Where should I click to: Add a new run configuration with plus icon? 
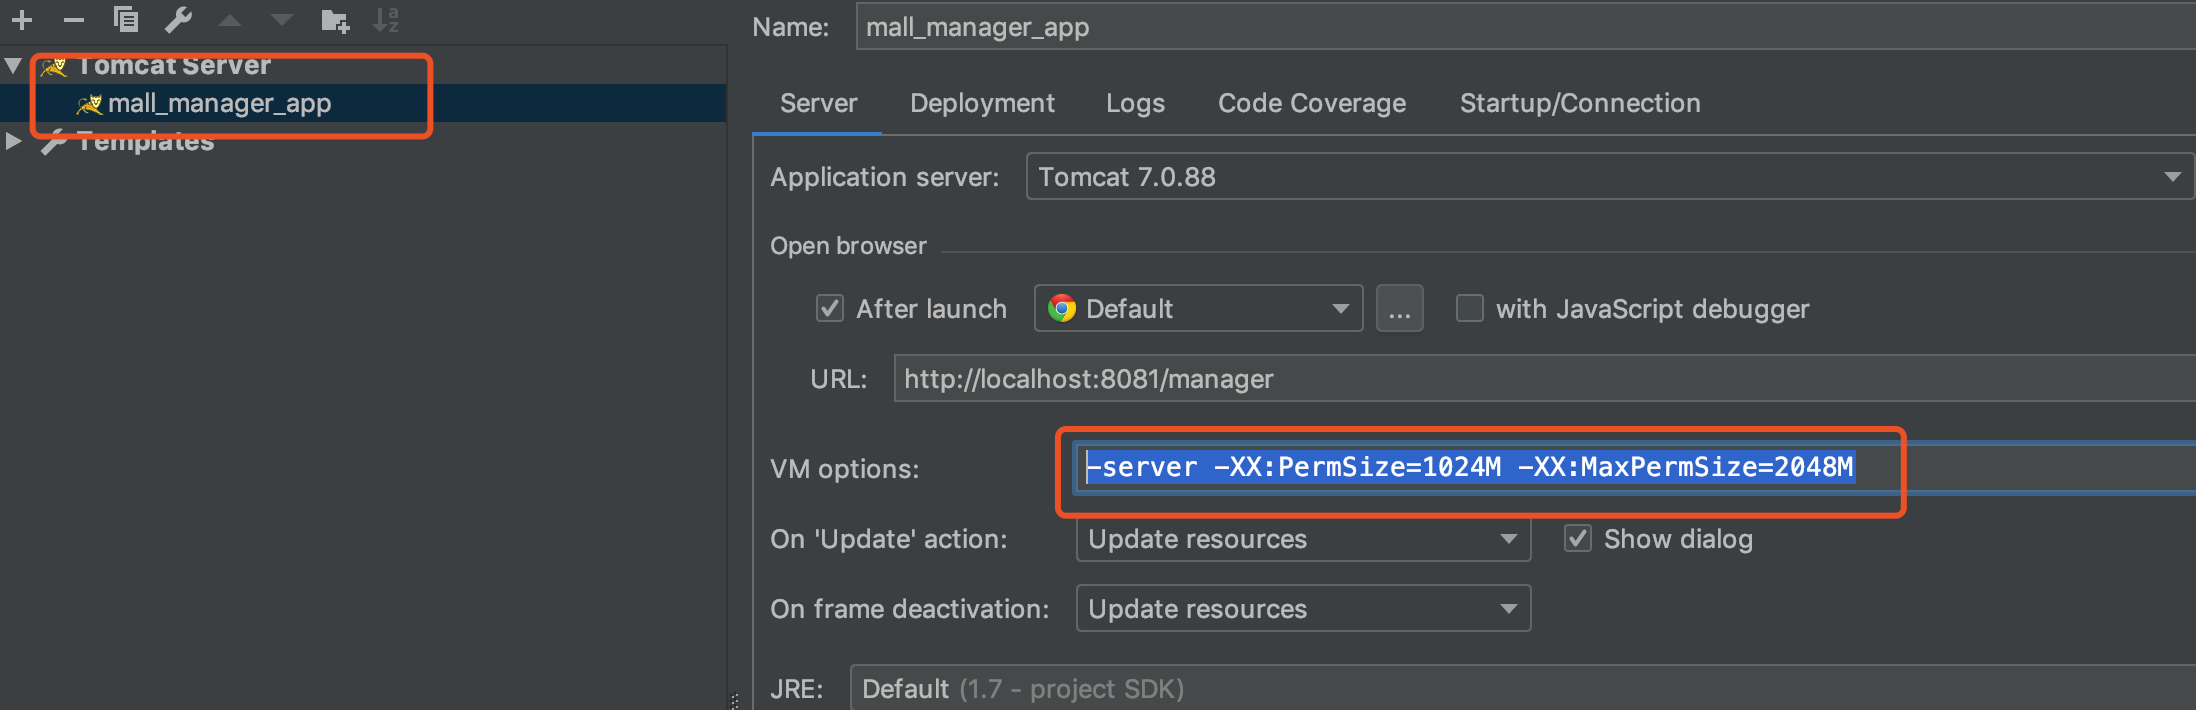[22, 19]
